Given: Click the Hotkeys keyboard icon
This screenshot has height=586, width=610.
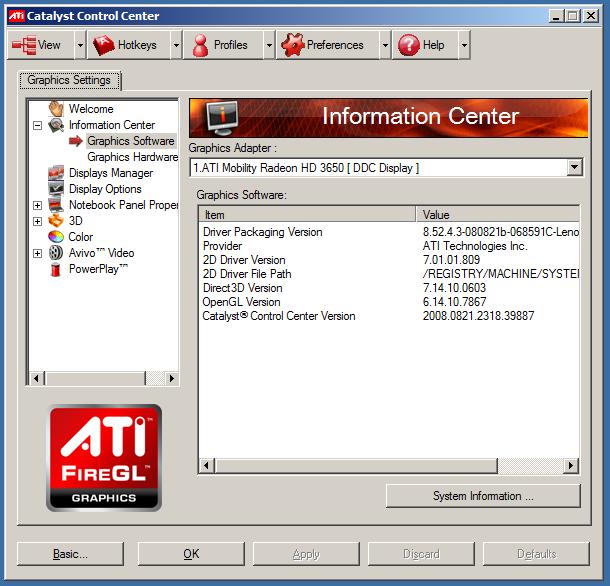Looking at the screenshot, I should click(103, 45).
